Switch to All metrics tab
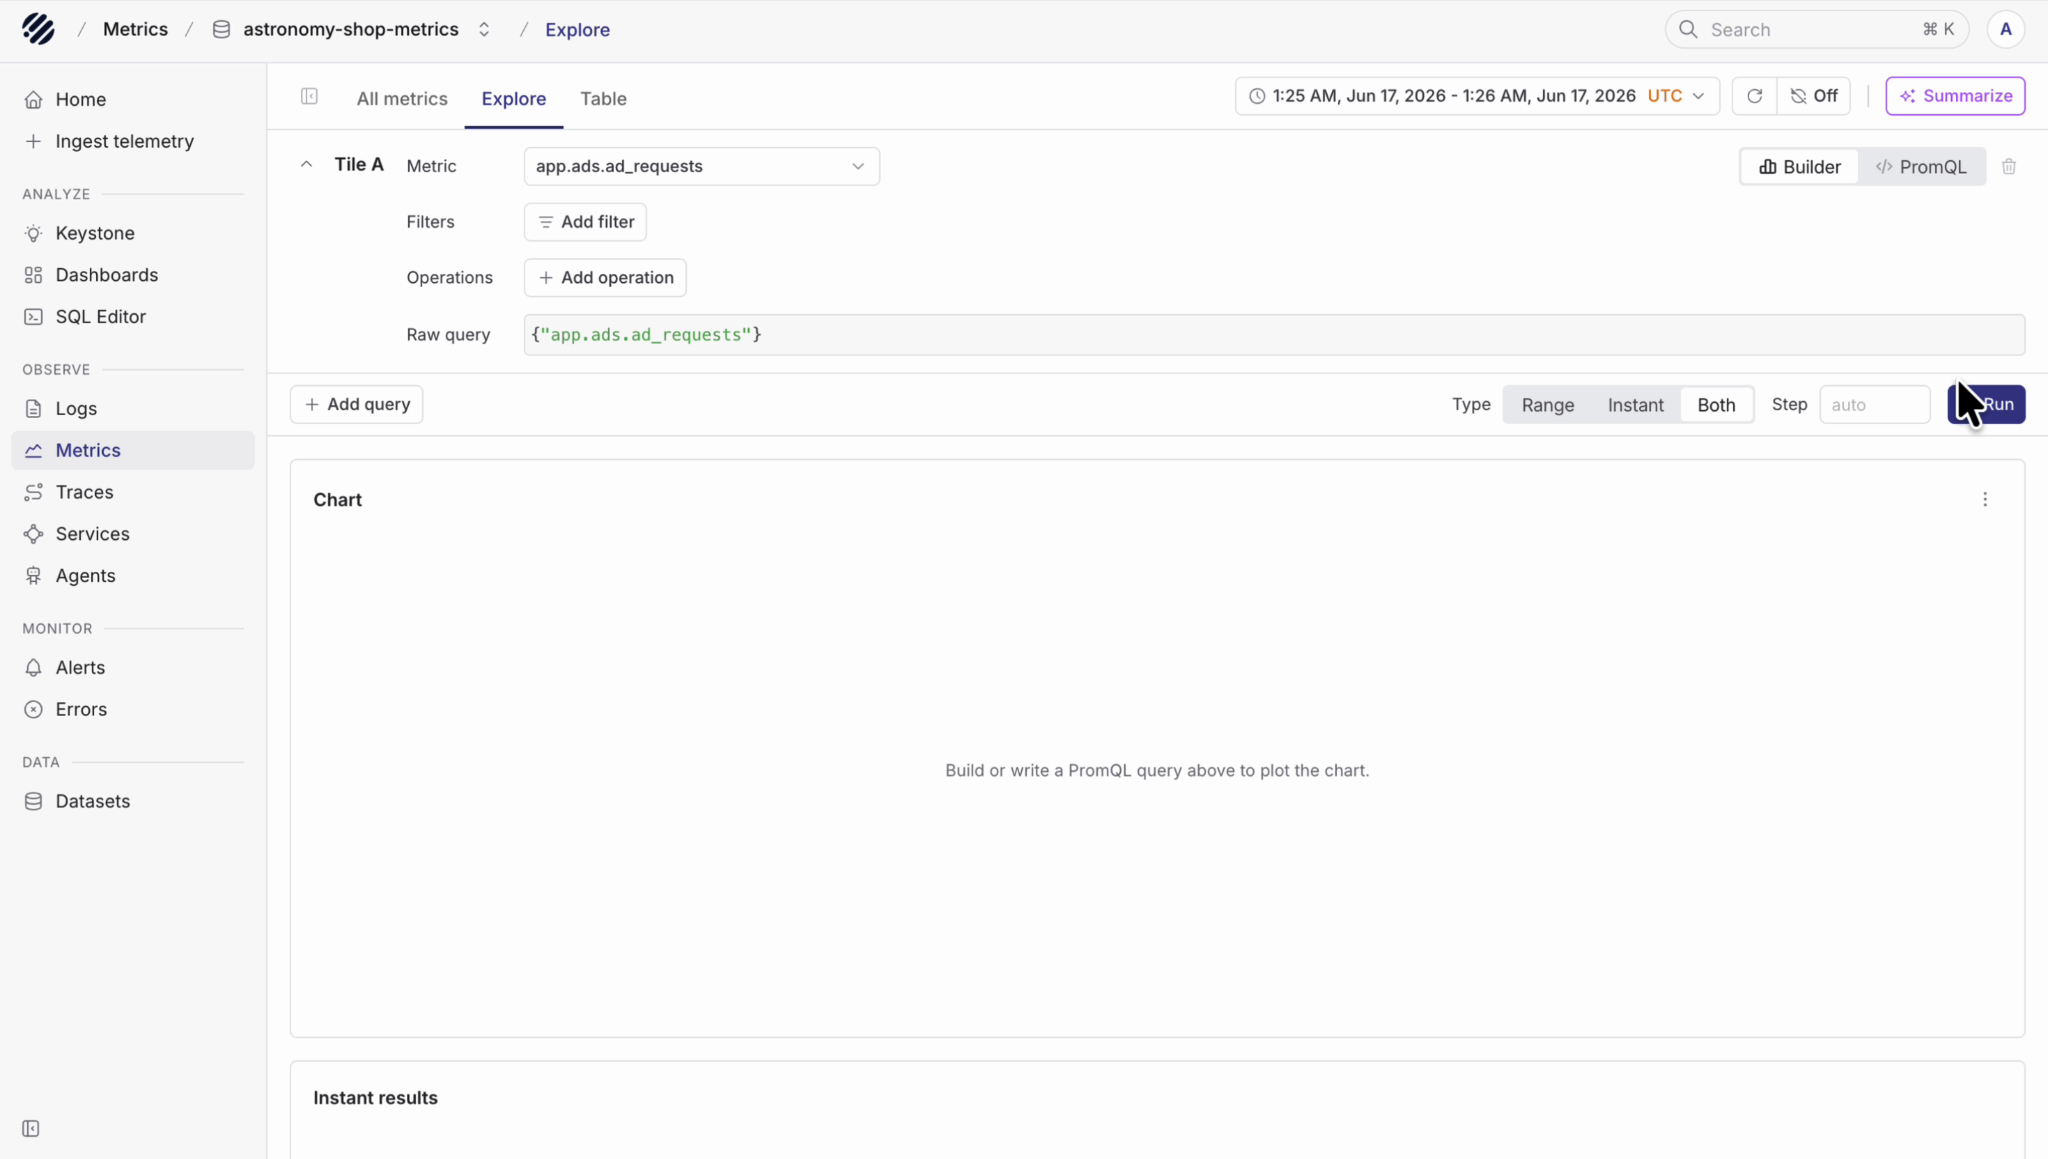The height and width of the screenshot is (1159, 2048). 402,99
